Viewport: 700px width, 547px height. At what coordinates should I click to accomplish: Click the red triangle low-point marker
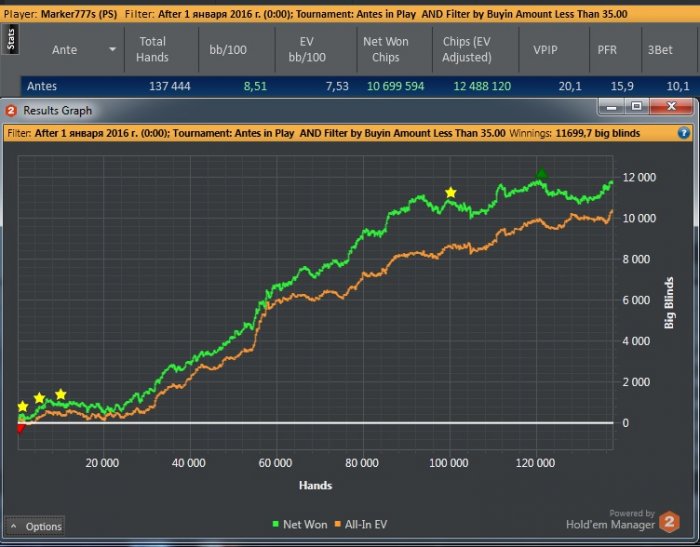click(x=21, y=428)
